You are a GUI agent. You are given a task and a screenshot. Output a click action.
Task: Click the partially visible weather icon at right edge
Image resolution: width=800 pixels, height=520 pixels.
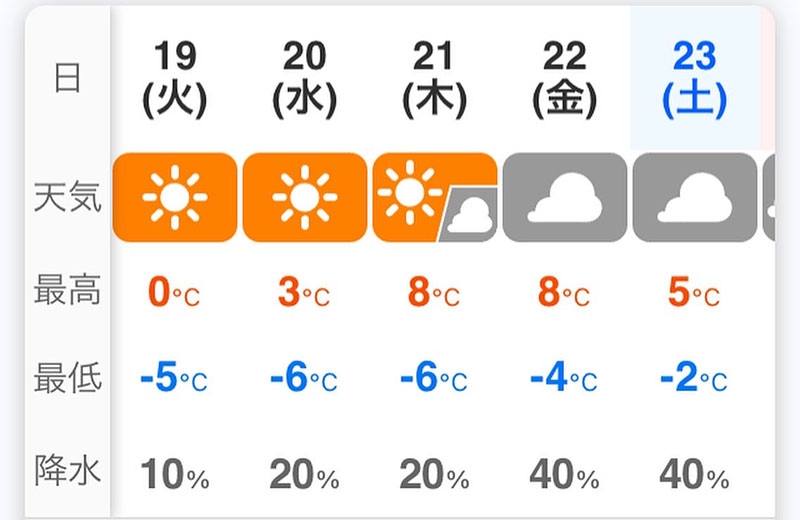tap(769, 197)
